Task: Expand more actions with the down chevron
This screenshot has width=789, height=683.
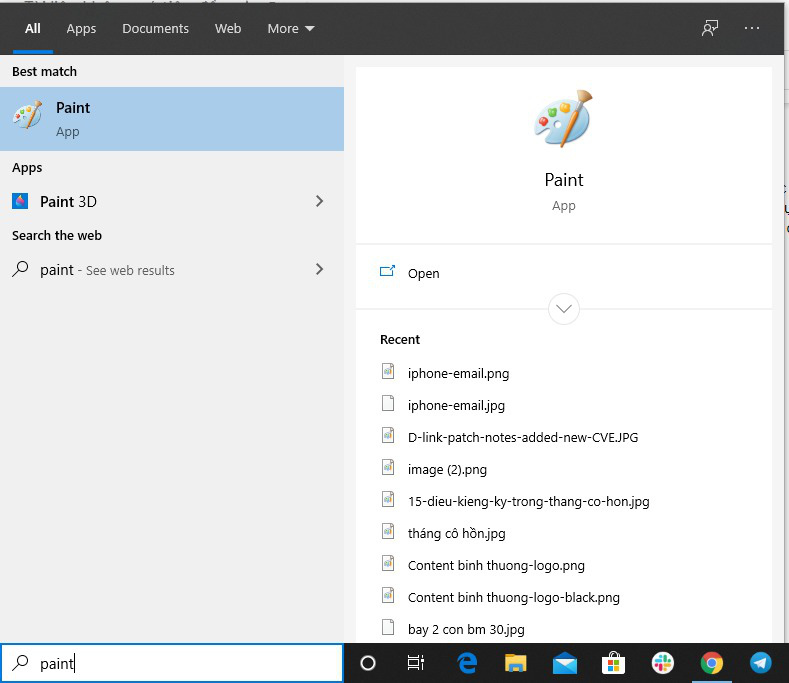Action: [x=564, y=309]
